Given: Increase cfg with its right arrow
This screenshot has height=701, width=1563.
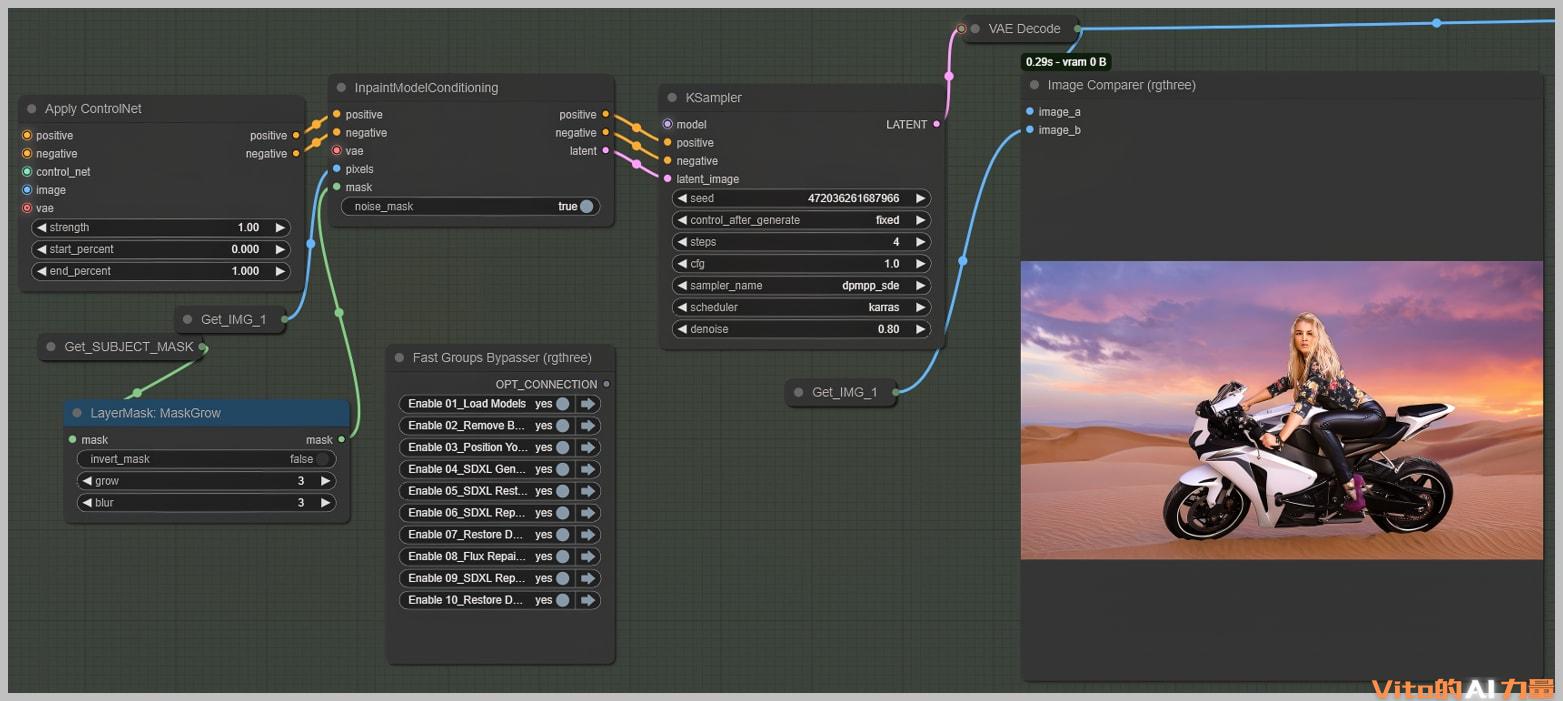Looking at the screenshot, I should coord(920,264).
